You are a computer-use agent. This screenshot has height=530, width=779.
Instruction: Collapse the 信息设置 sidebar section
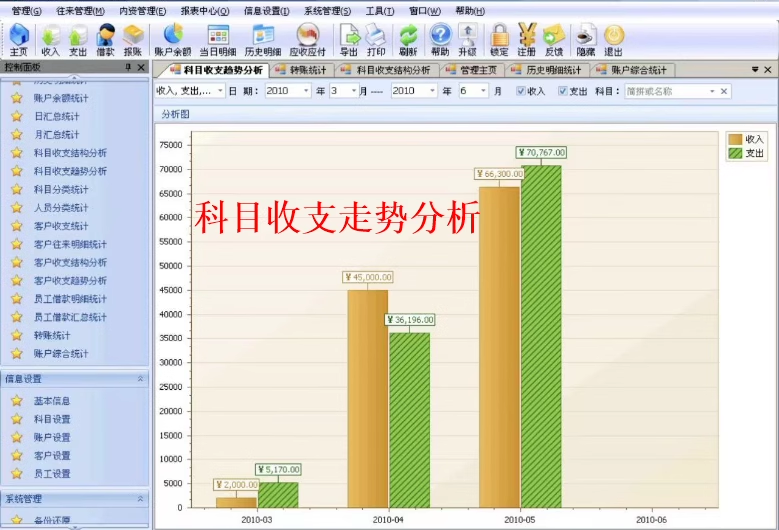140,379
